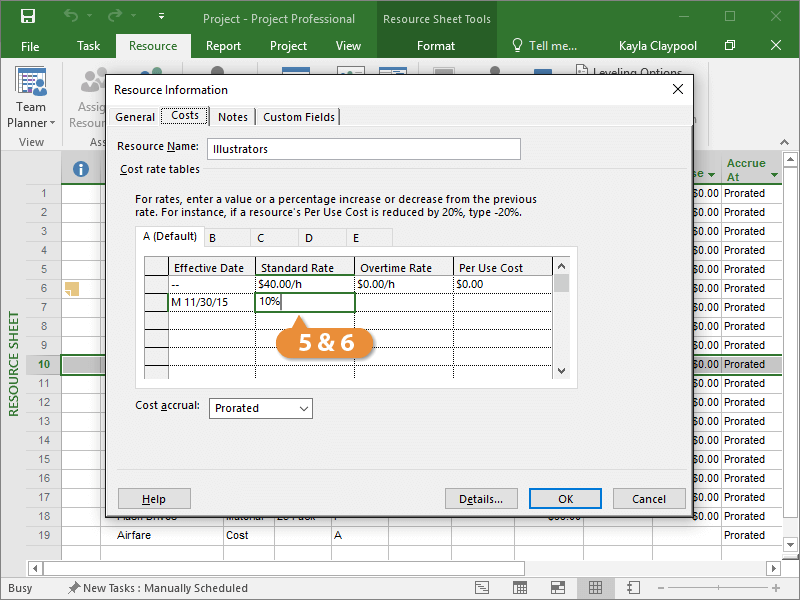The image size is (800, 600).
Task: Click the Save icon in the title bar
Action: [28, 17]
